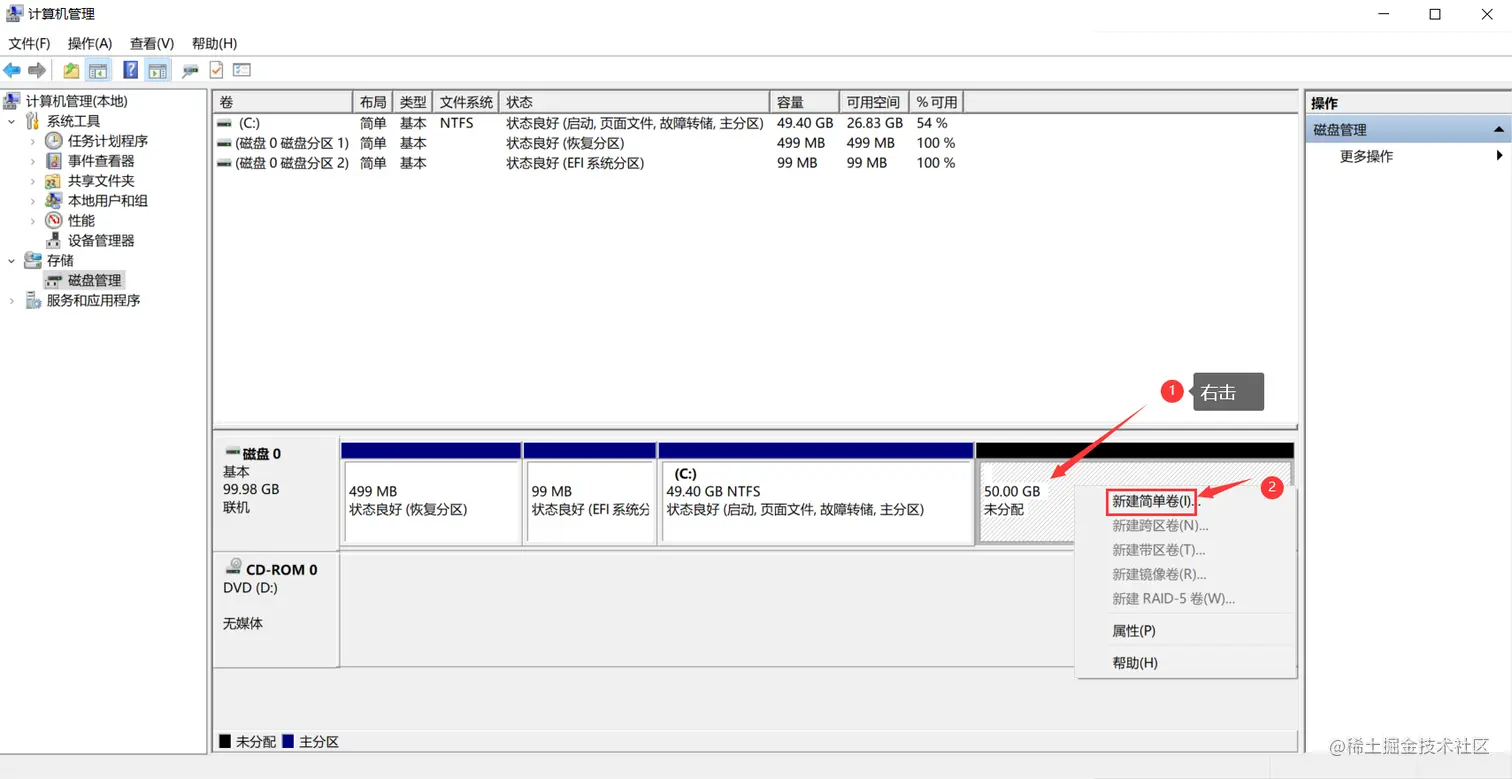The image size is (1512, 779).
Task: Select the 本地用户和组 users icon
Action: point(54,201)
